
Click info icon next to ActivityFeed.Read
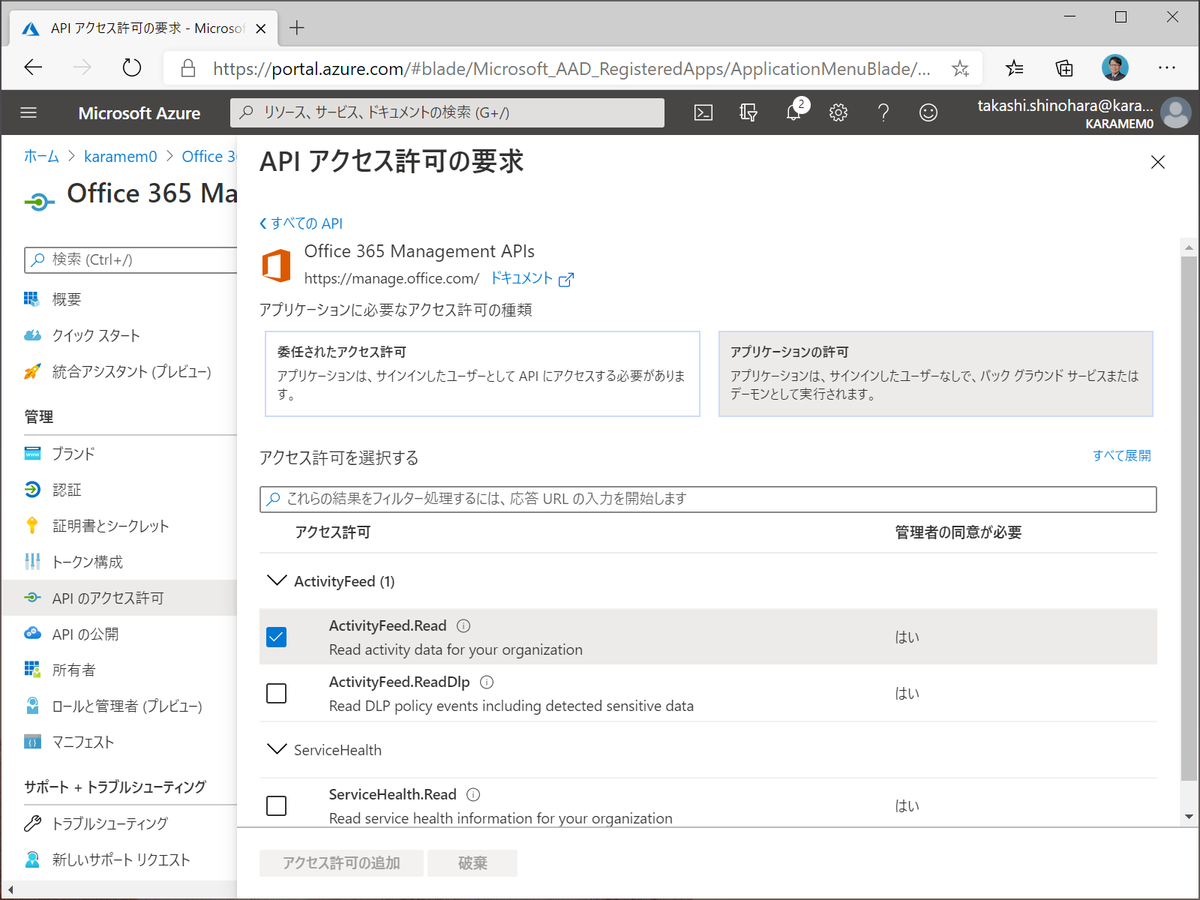click(463, 626)
